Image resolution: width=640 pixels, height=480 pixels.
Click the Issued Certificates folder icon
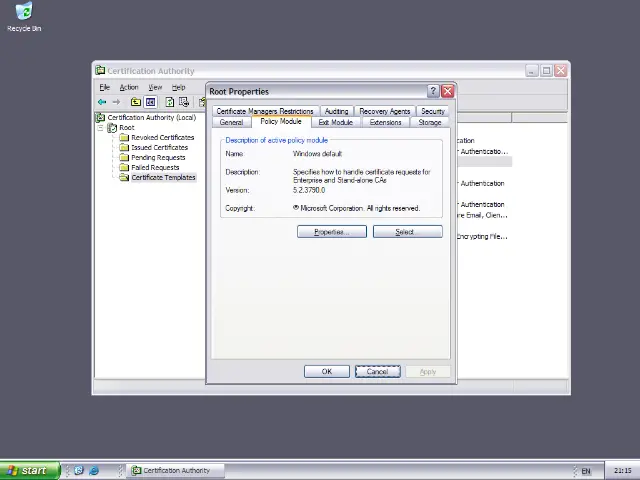[x=124, y=147]
